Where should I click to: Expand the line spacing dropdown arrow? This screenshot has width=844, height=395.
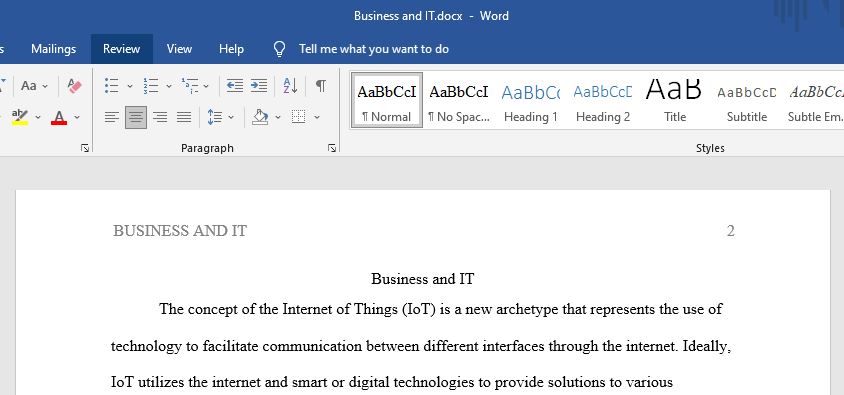(231, 117)
